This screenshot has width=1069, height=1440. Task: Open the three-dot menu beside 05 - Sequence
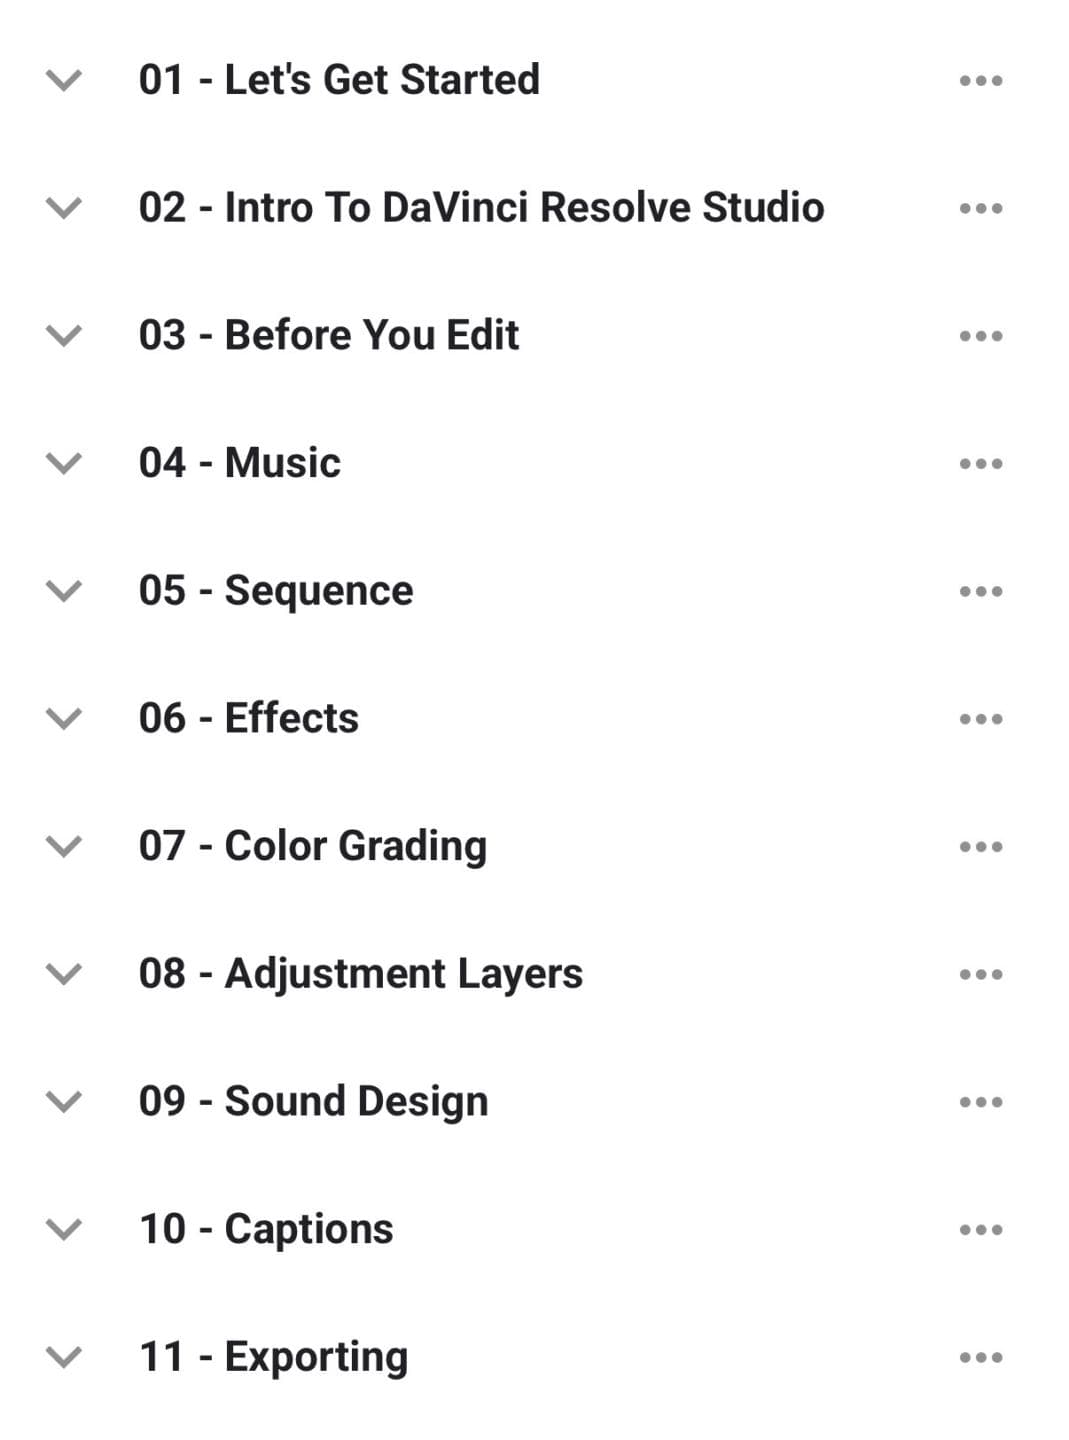[980, 591]
